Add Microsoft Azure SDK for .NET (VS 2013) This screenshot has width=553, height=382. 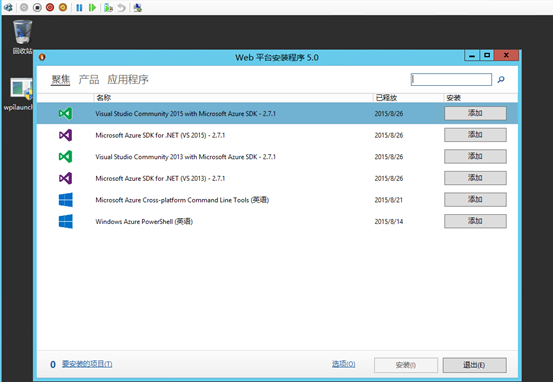[x=475, y=178]
